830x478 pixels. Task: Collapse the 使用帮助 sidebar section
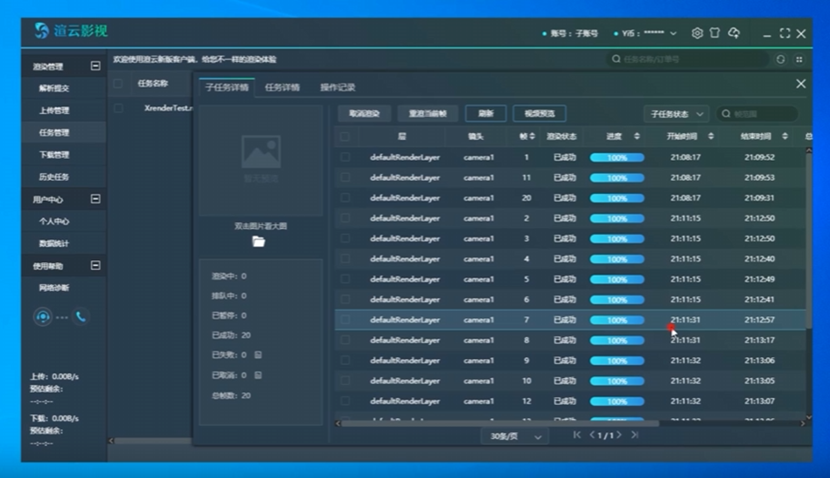click(x=95, y=265)
